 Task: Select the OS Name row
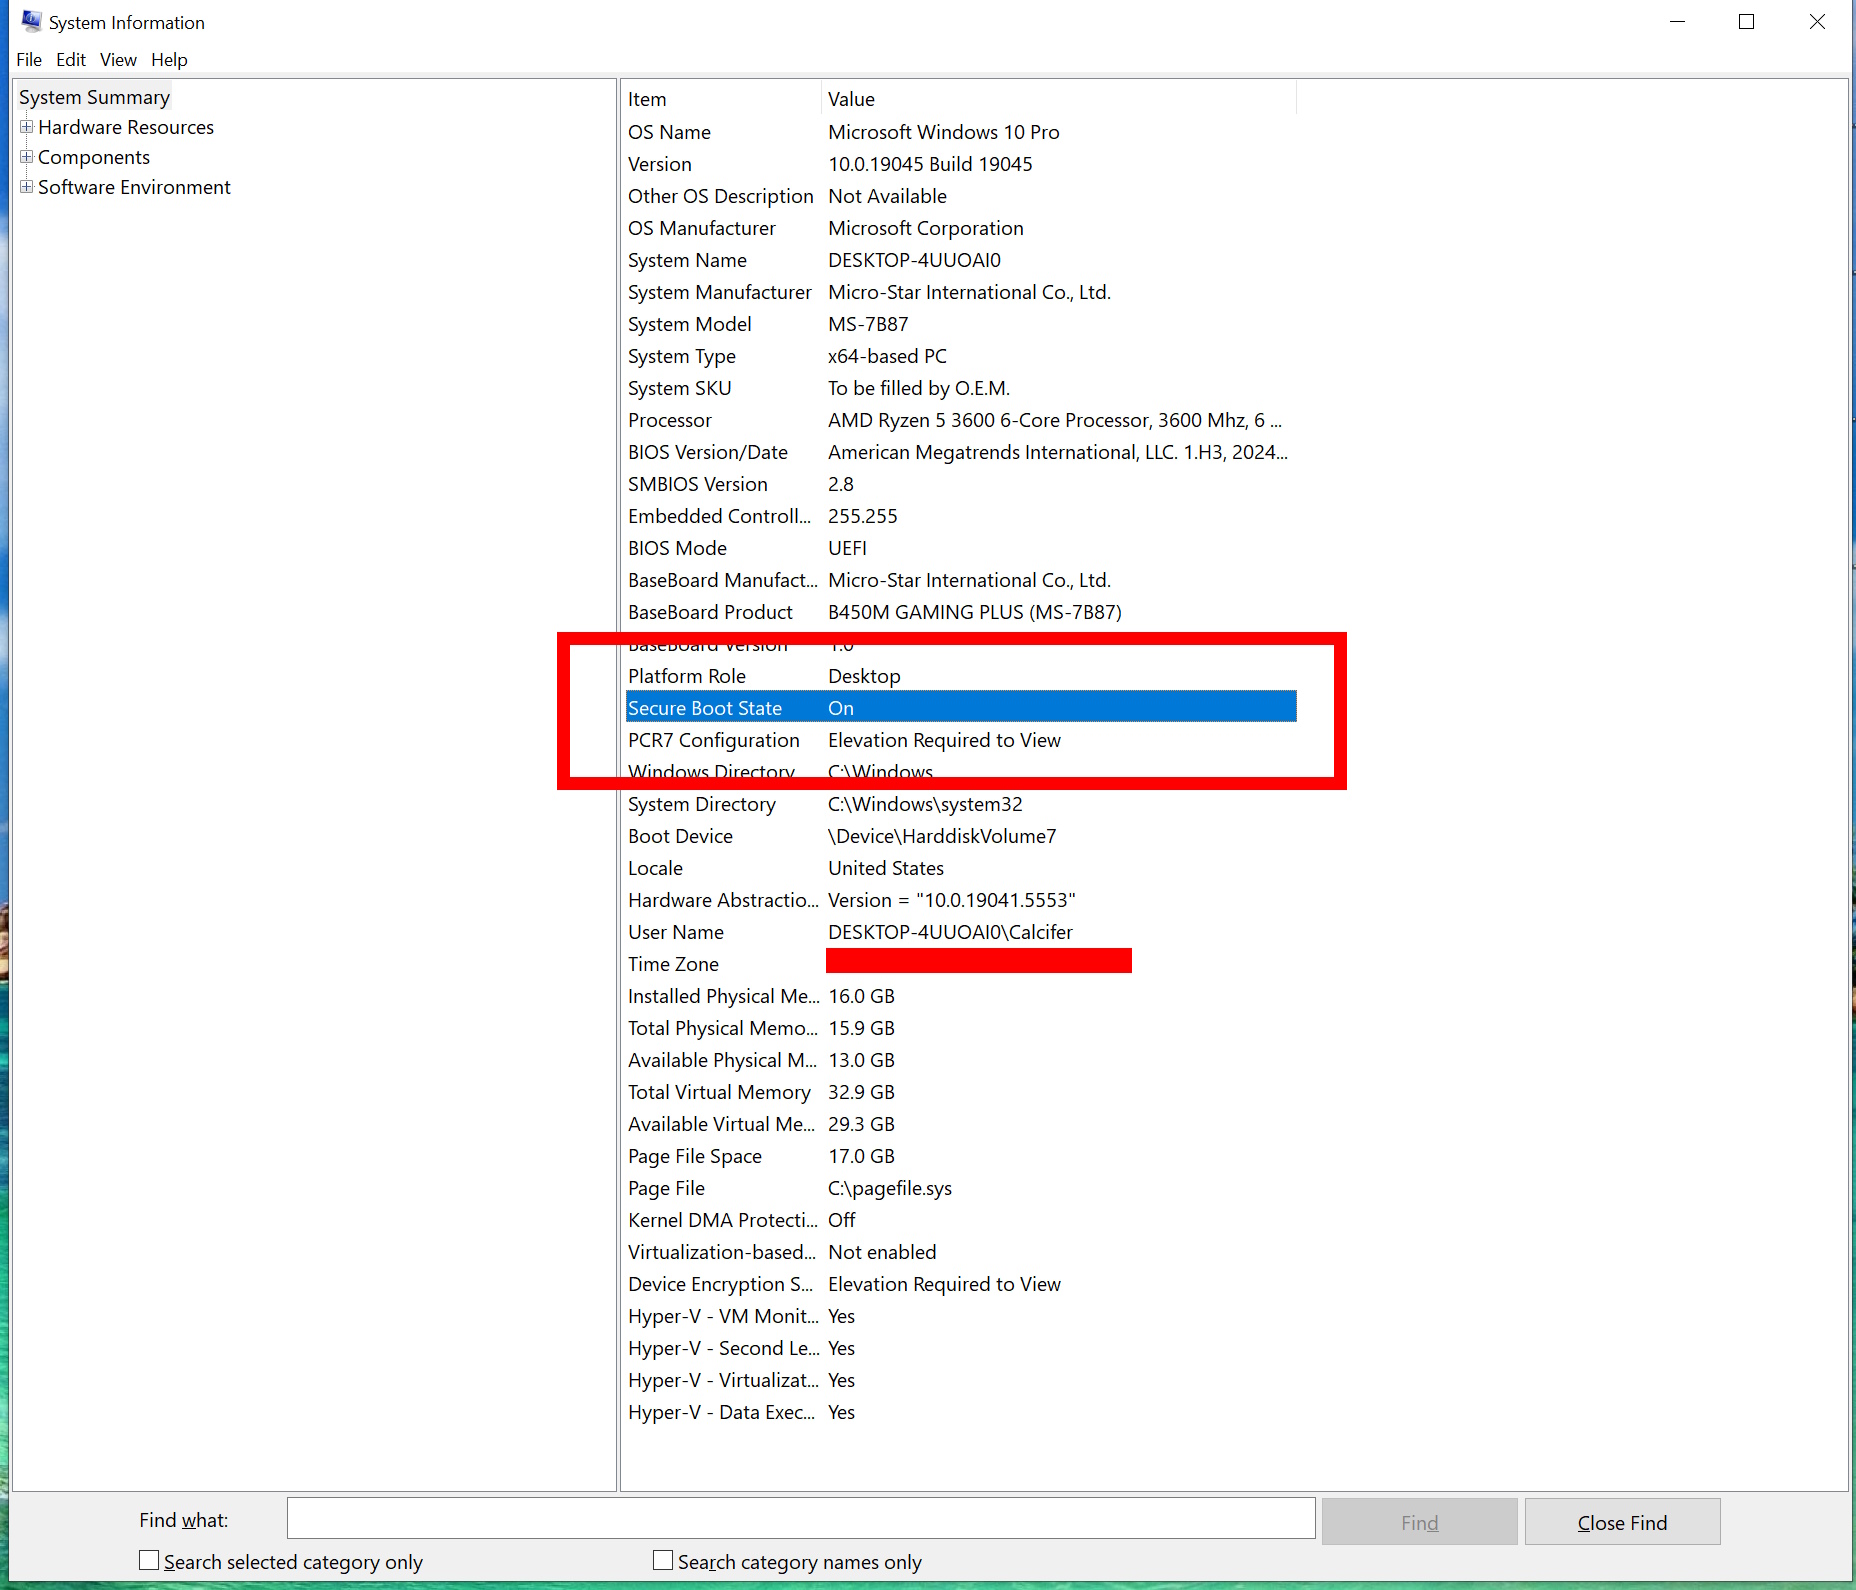[x=961, y=132]
